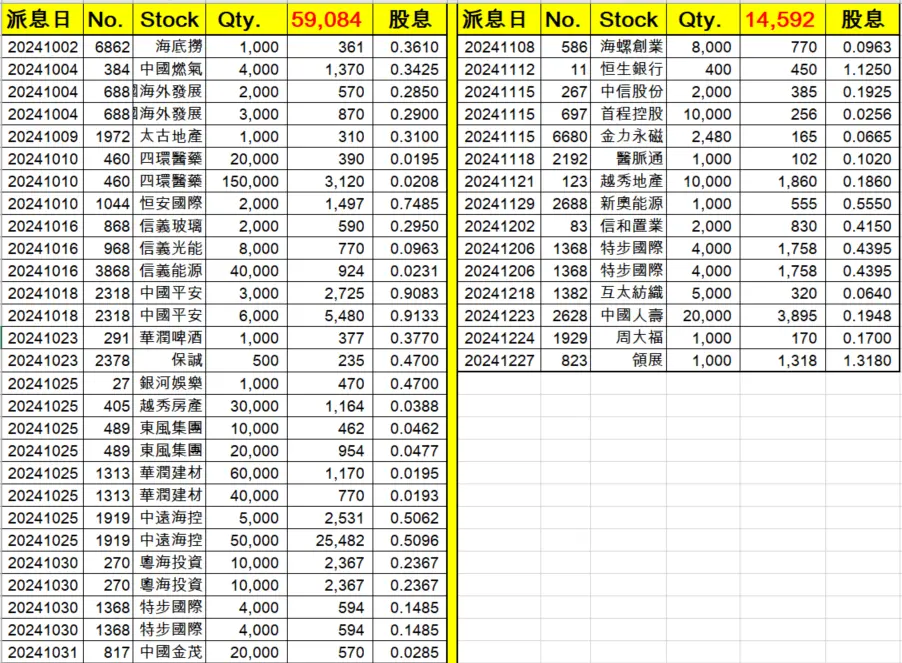Image resolution: width=902 pixels, height=663 pixels.
Task: Select the red total cell 59,084
Action: pos(330,20)
